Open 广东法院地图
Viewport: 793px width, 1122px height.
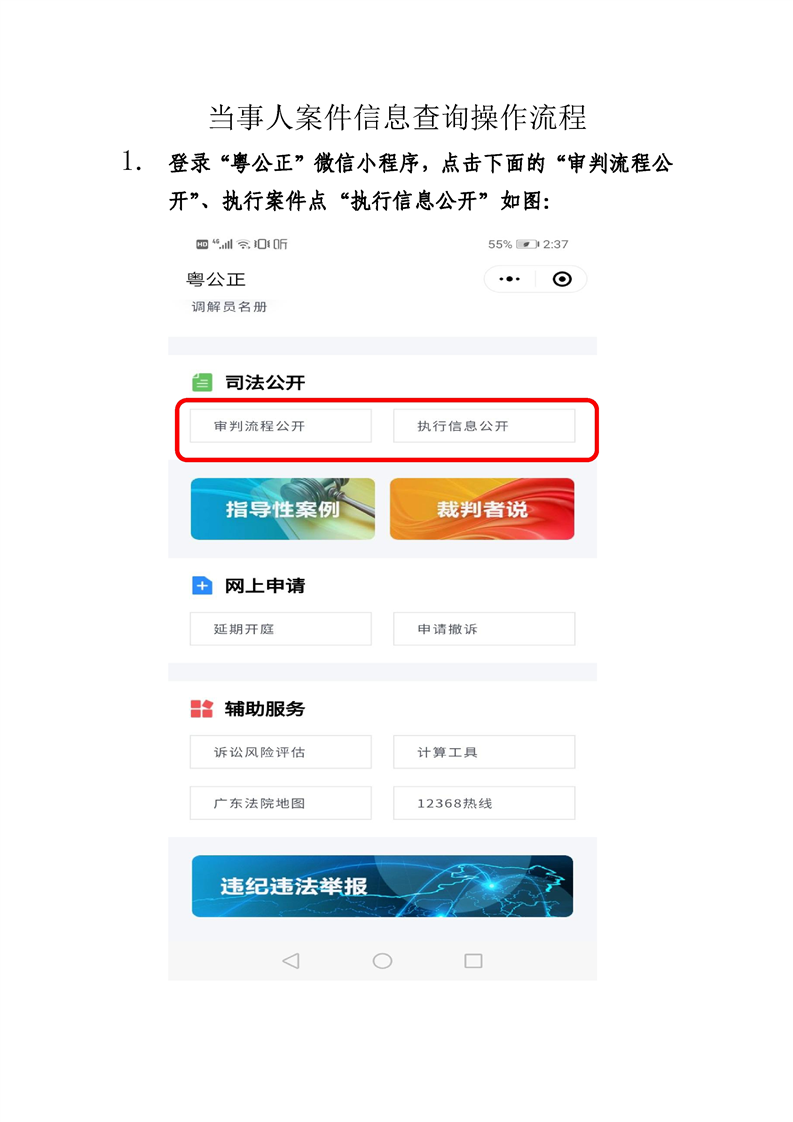tap(281, 803)
